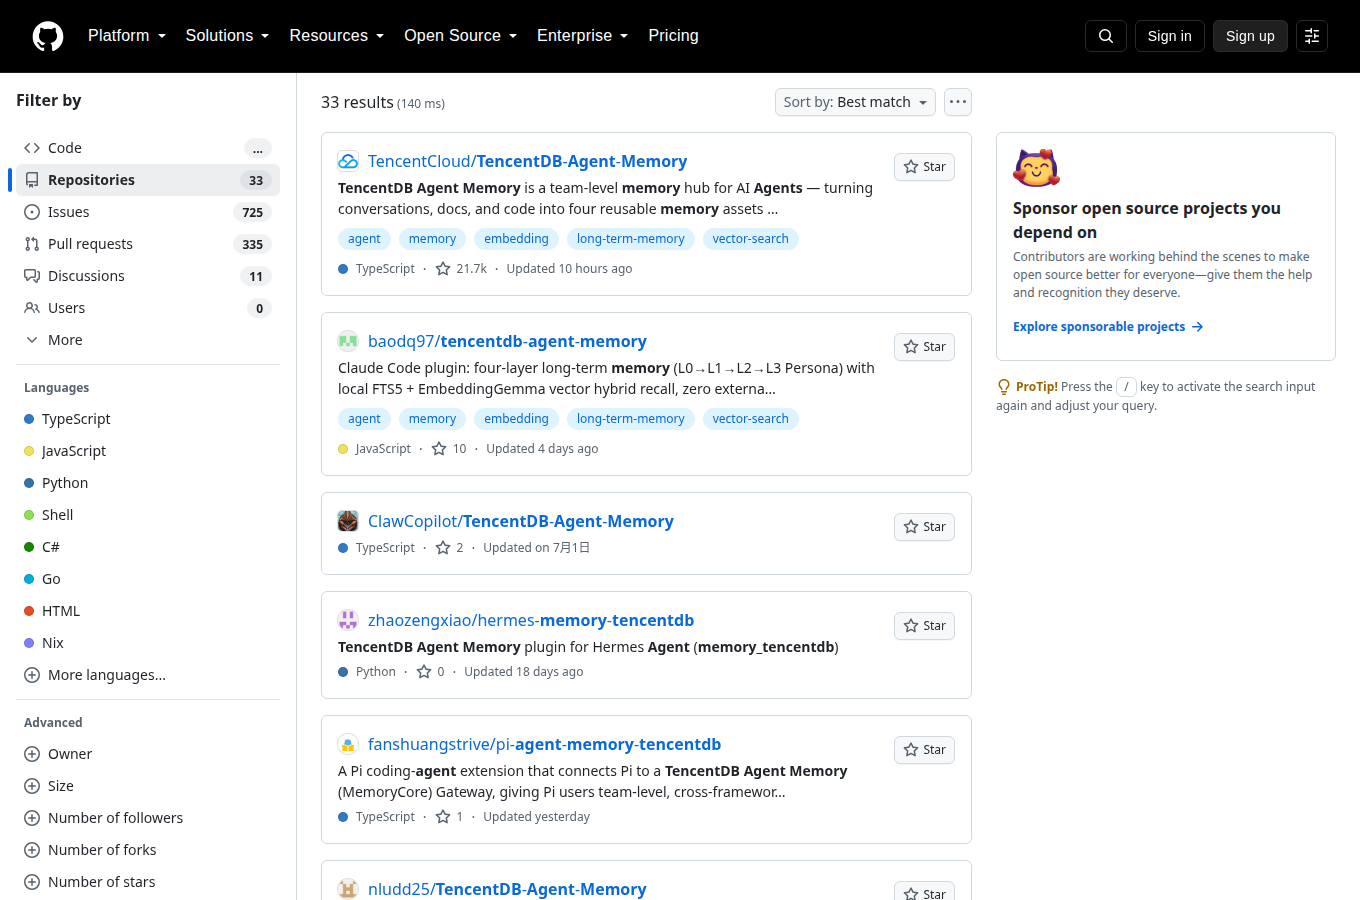Screen dimensions: 1360x900
Task: Open the GitHub homepage logo
Action: [48, 36]
